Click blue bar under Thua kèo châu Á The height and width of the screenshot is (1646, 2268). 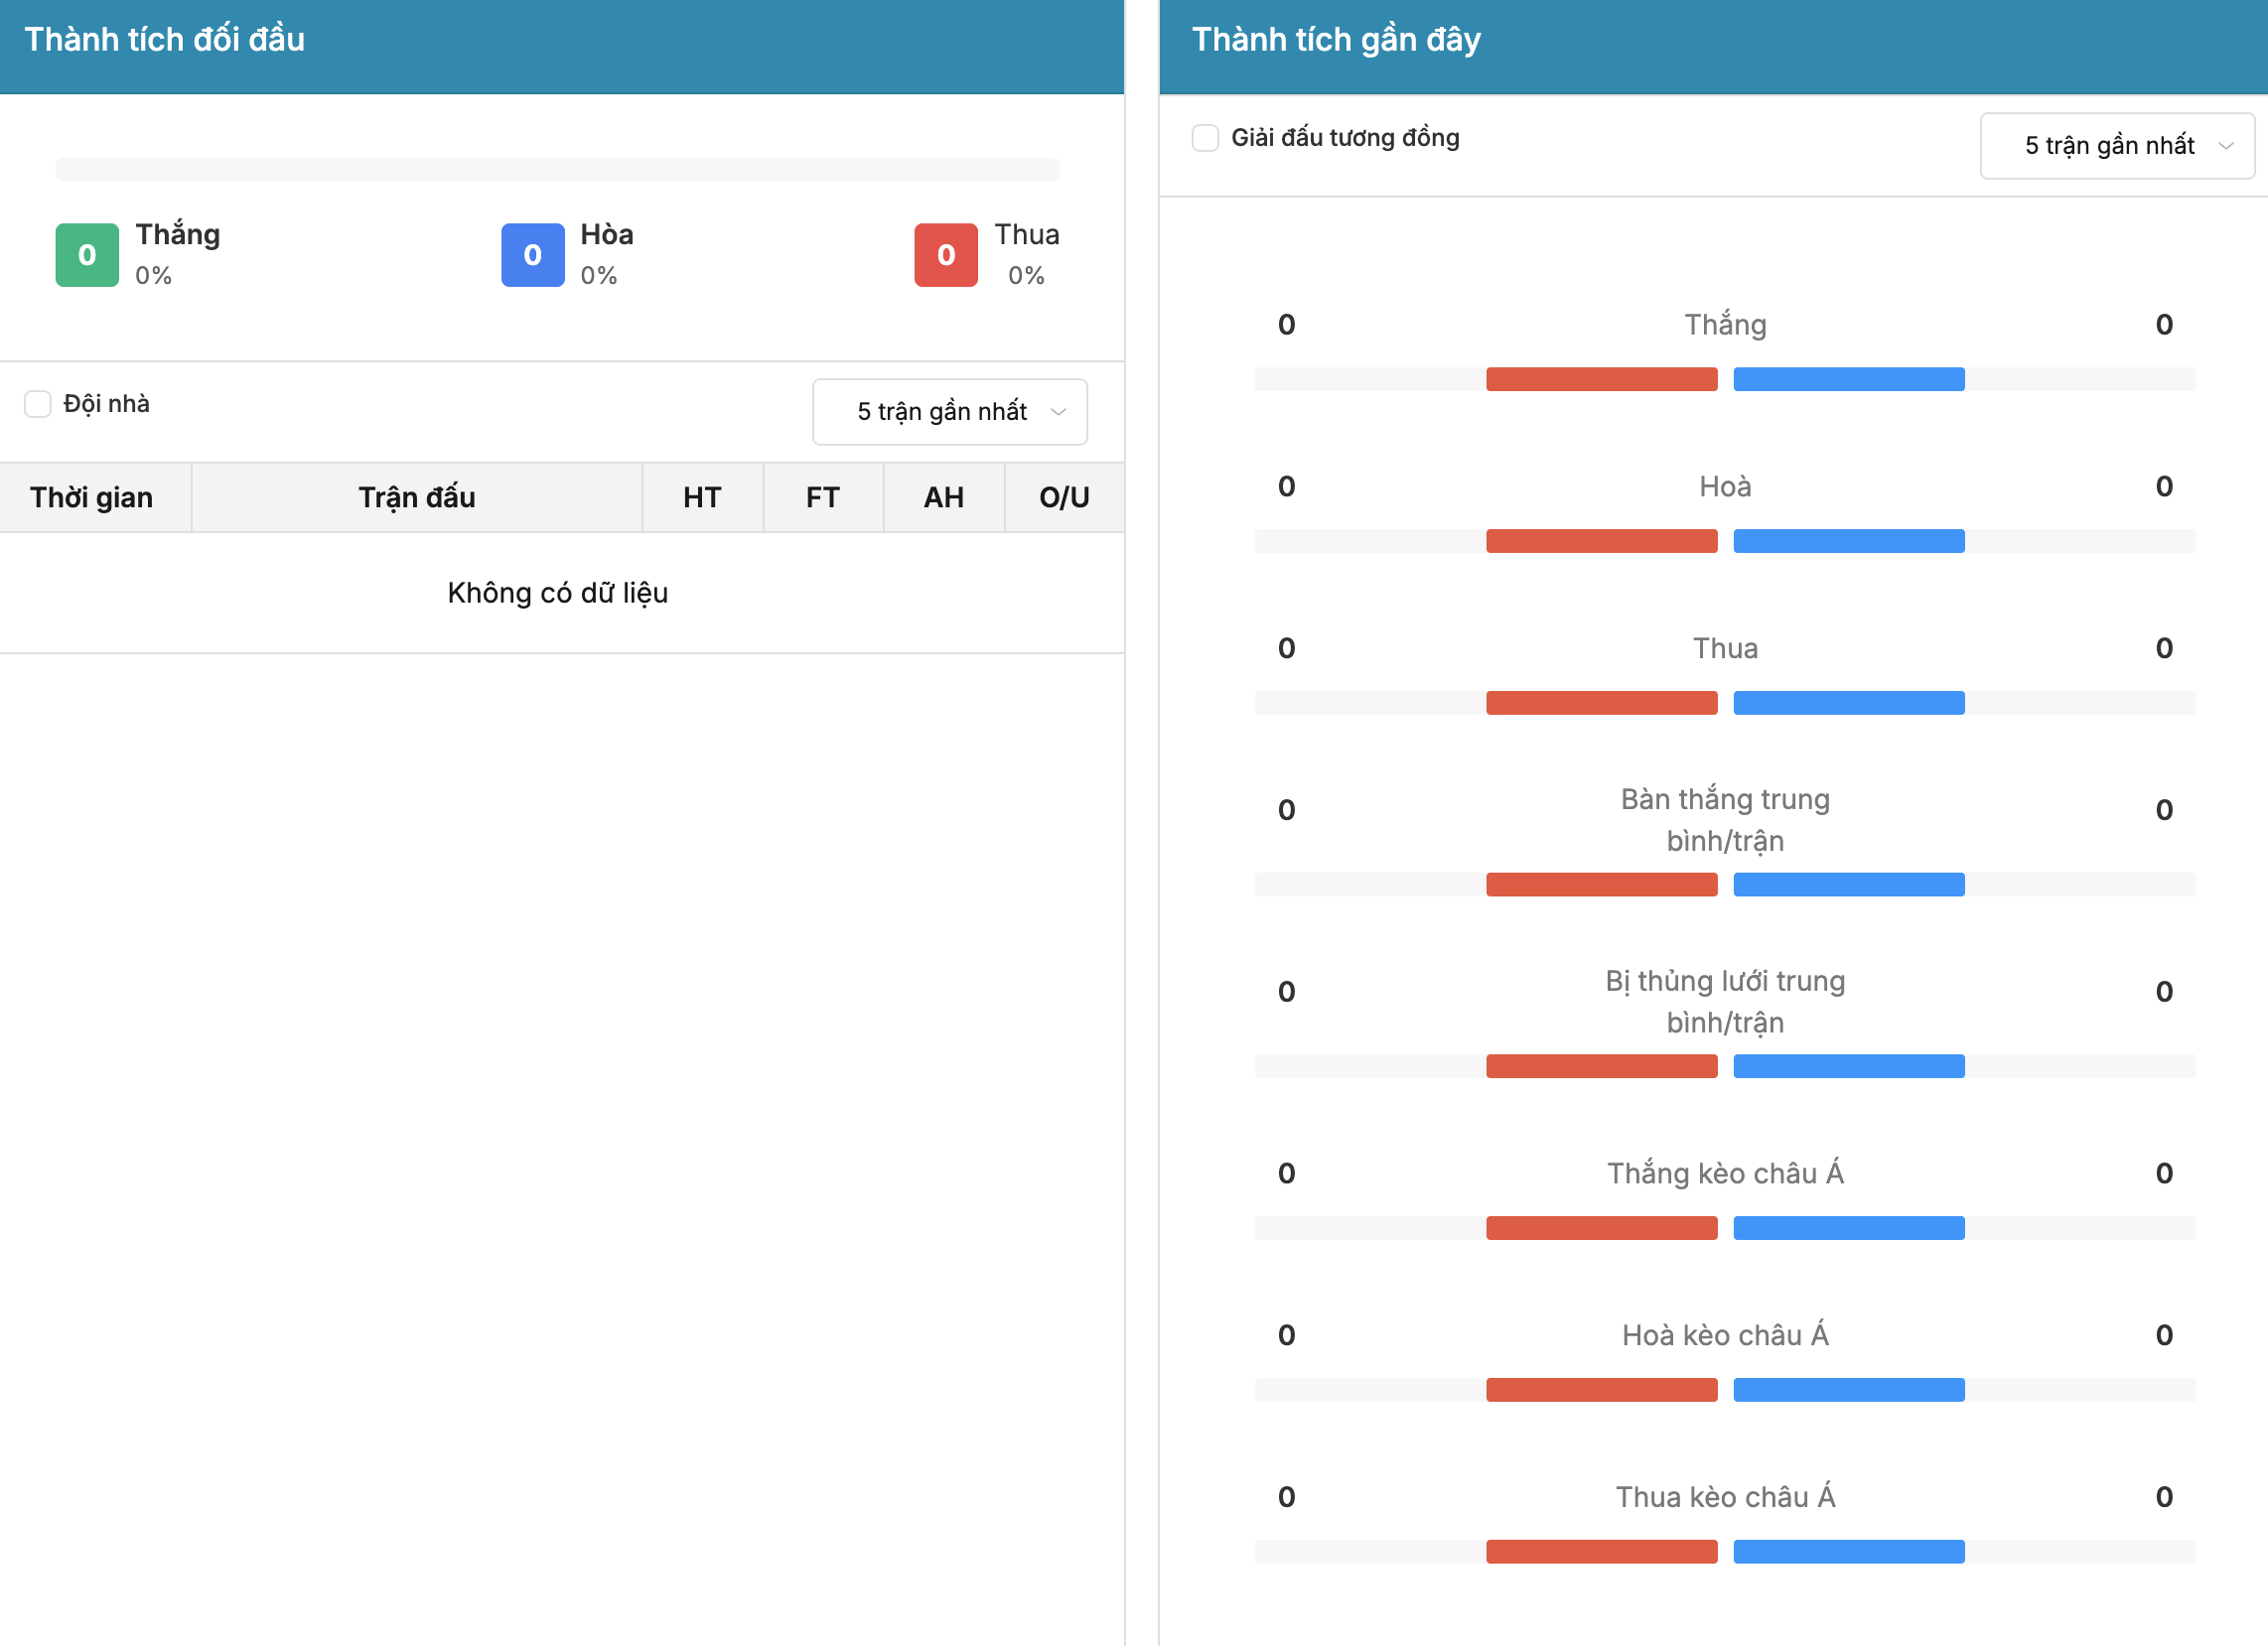tap(1848, 1552)
